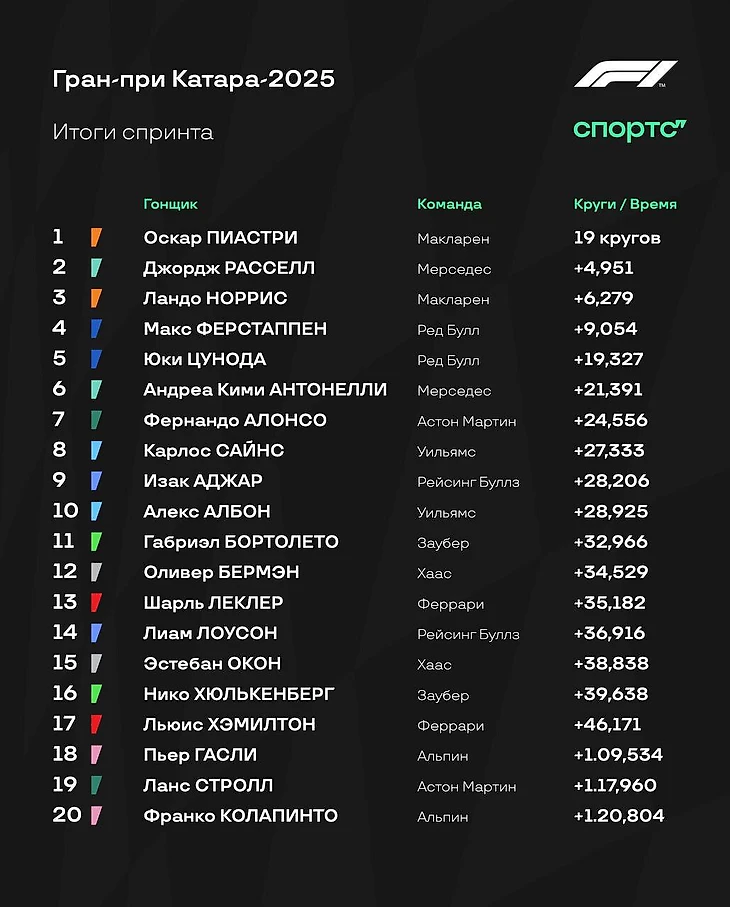
Task: Click the green Sports logo
Action: (630, 130)
